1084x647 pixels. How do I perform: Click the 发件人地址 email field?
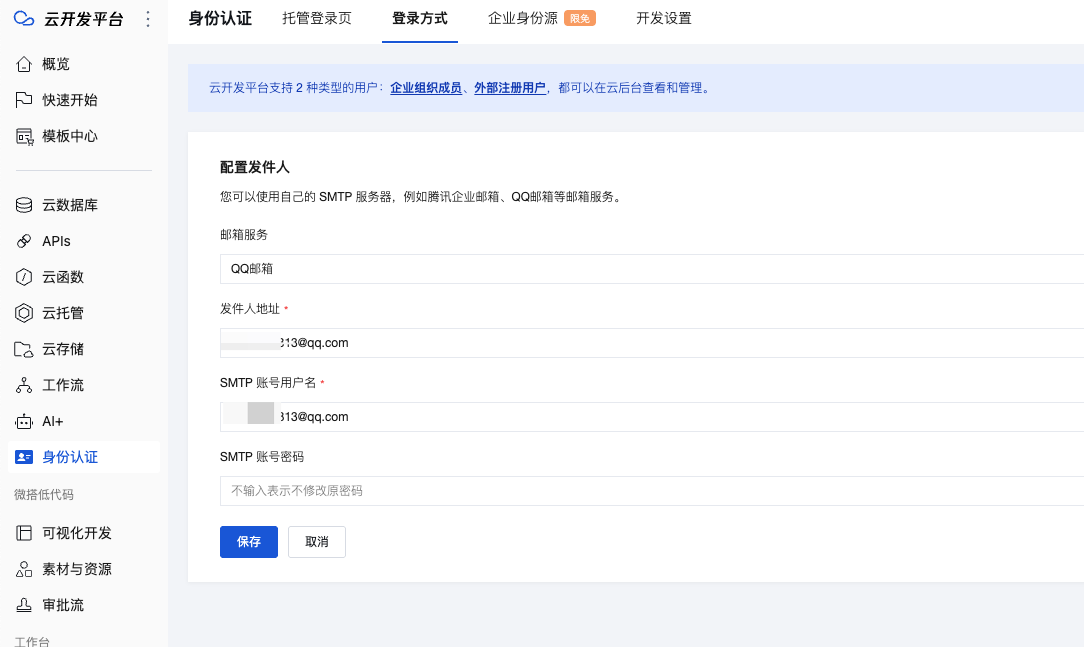650,343
